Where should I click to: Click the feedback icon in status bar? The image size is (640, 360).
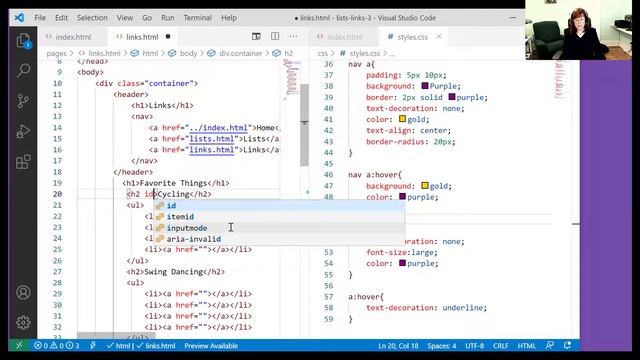[550, 345]
